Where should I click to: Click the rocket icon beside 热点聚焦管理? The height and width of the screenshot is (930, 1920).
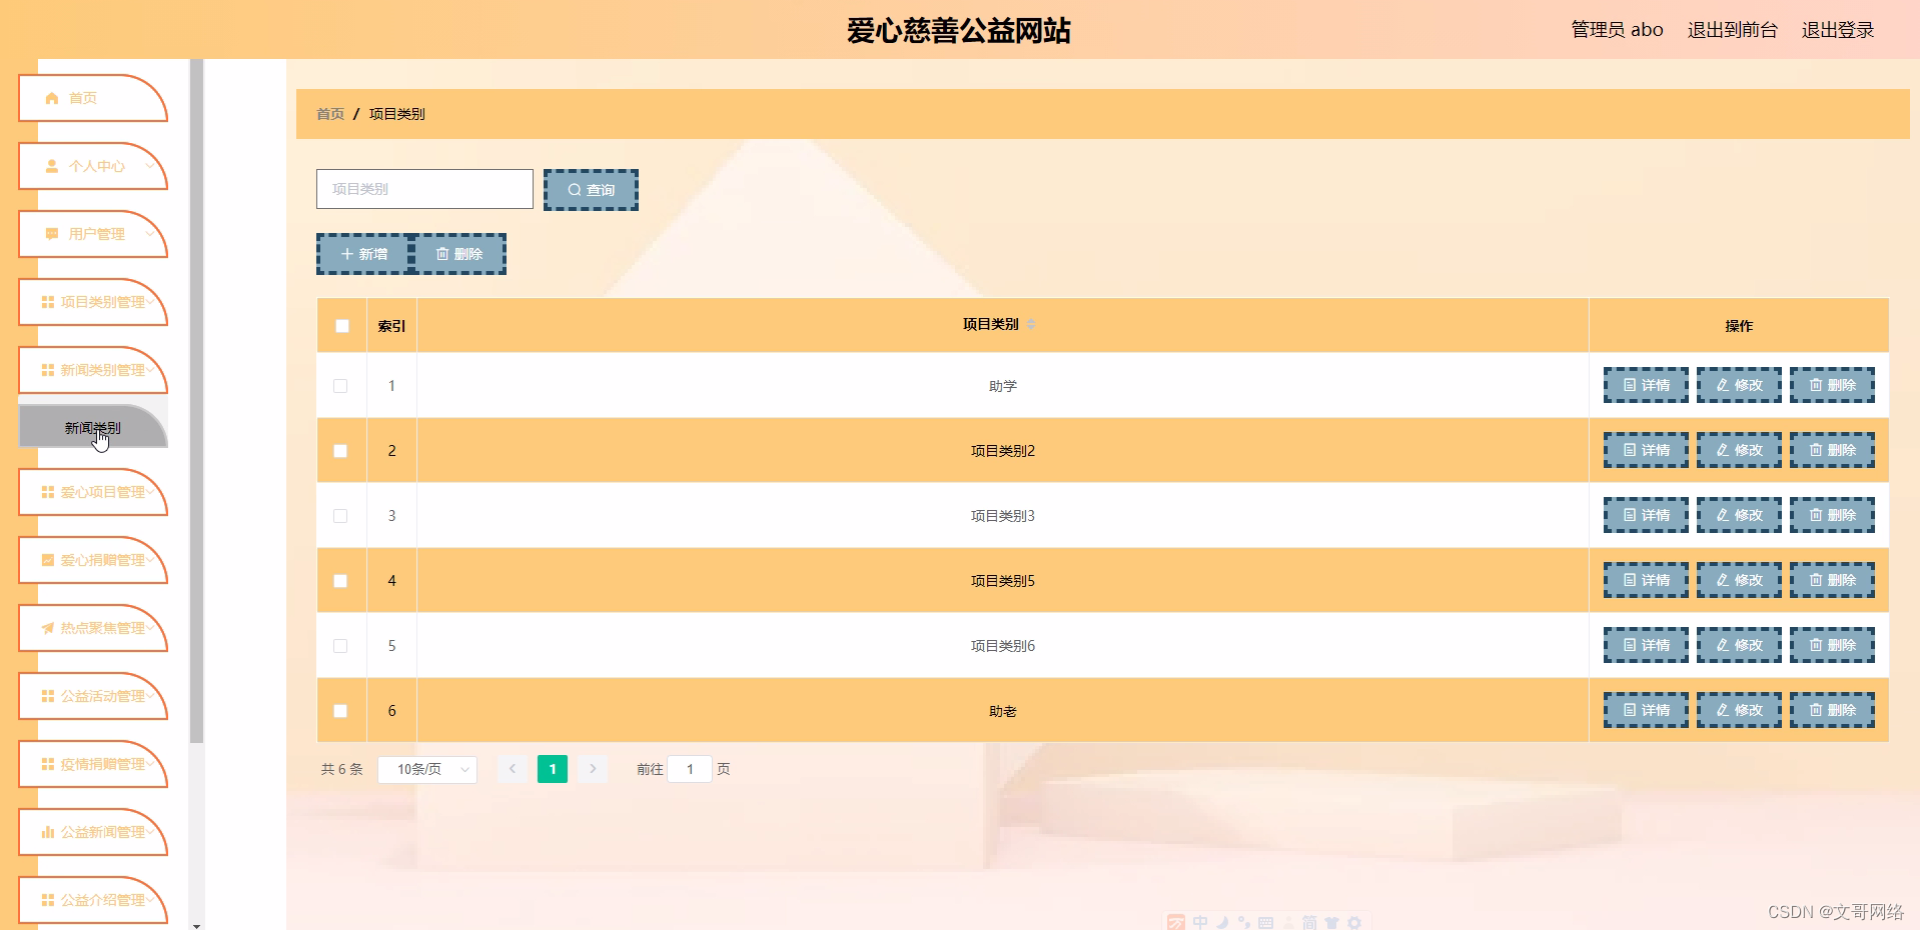[47, 628]
